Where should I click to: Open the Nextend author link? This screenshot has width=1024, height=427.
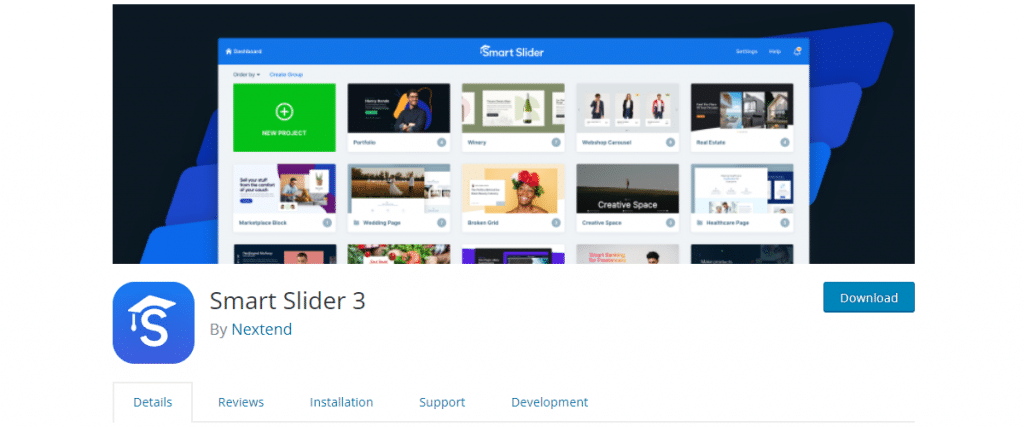pos(262,329)
